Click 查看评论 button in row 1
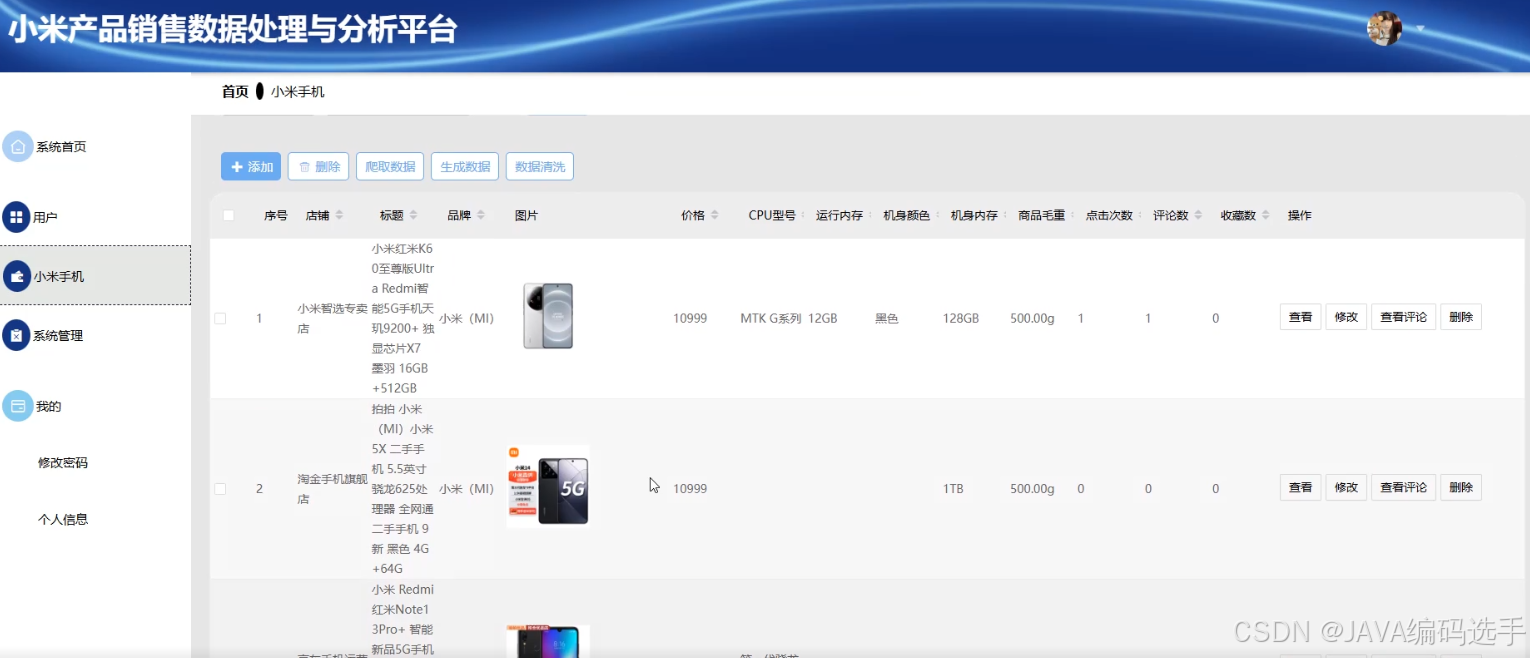This screenshot has width=1530, height=658. click(x=1403, y=317)
